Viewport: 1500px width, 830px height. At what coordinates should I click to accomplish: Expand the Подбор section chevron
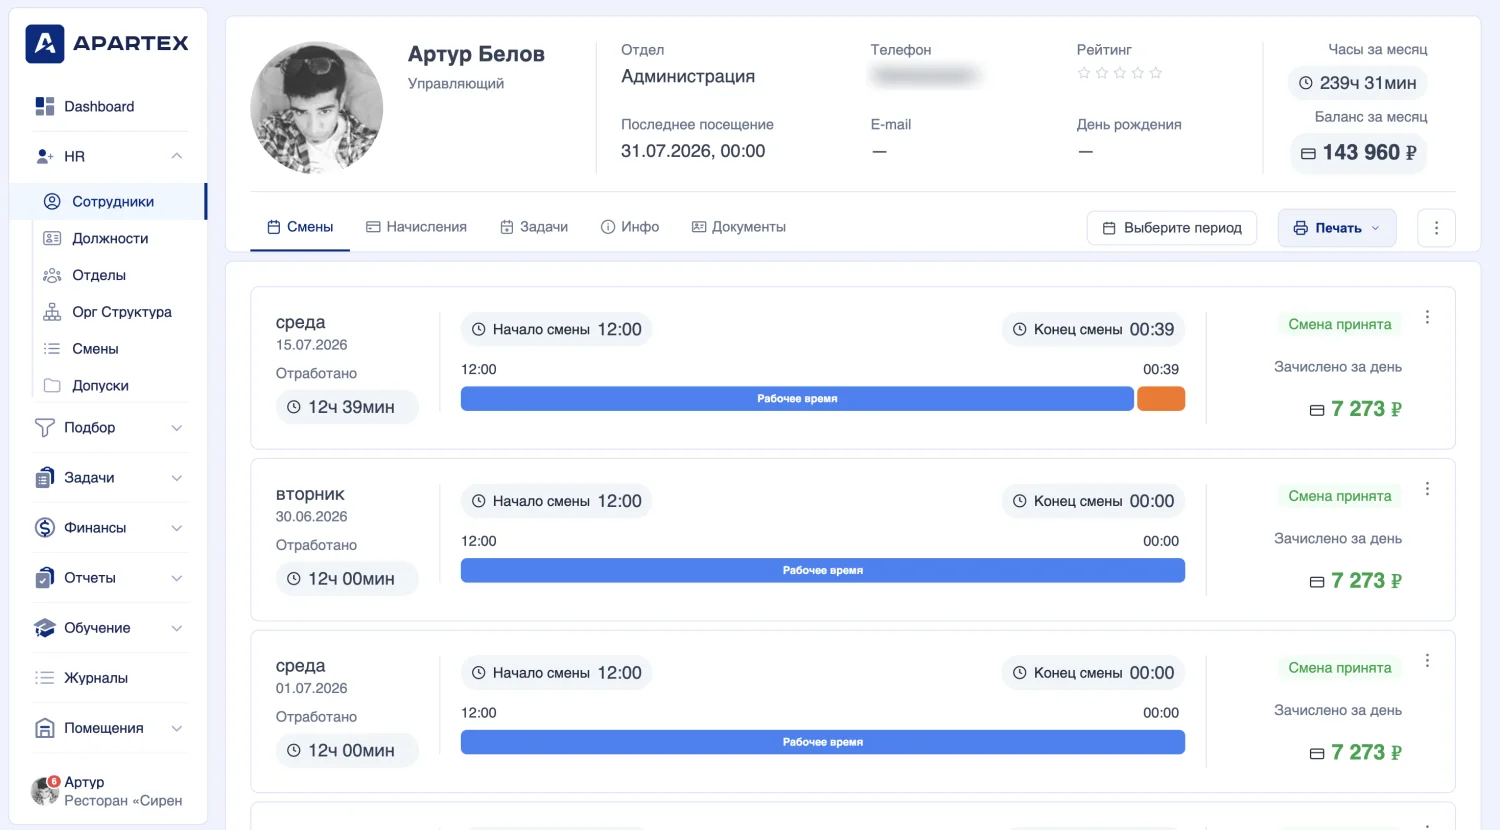pyautogui.click(x=177, y=427)
